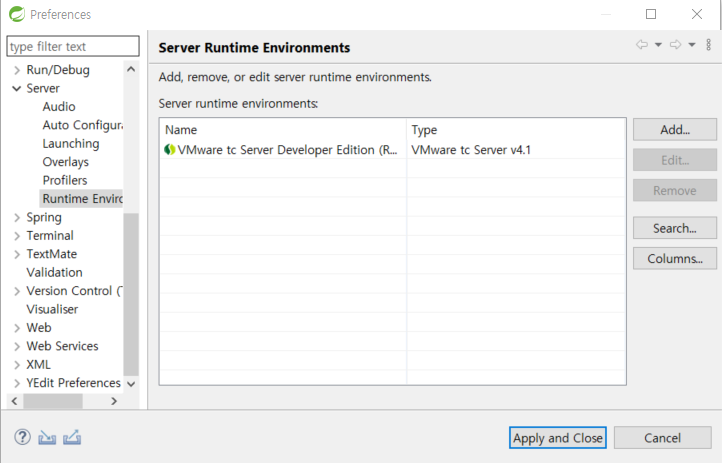Image resolution: width=722 pixels, height=463 pixels.
Task: Click the tree scroll down arrow
Action: pos(131,384)
